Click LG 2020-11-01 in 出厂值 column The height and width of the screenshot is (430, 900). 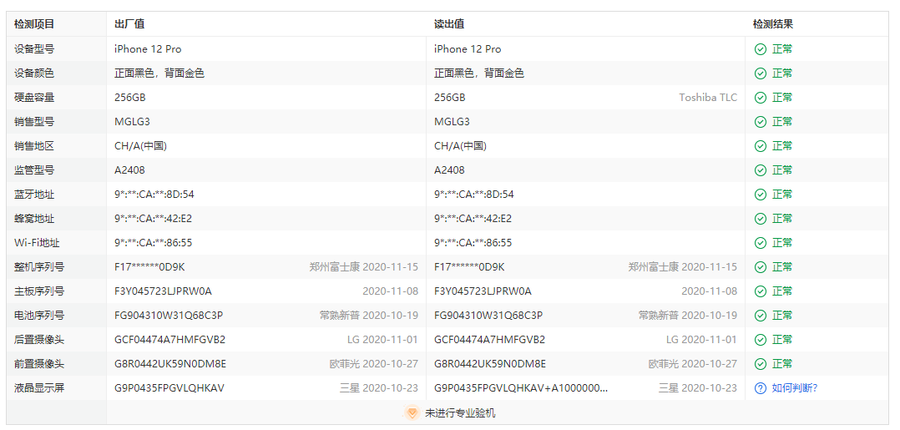click(x=382, y=339)
